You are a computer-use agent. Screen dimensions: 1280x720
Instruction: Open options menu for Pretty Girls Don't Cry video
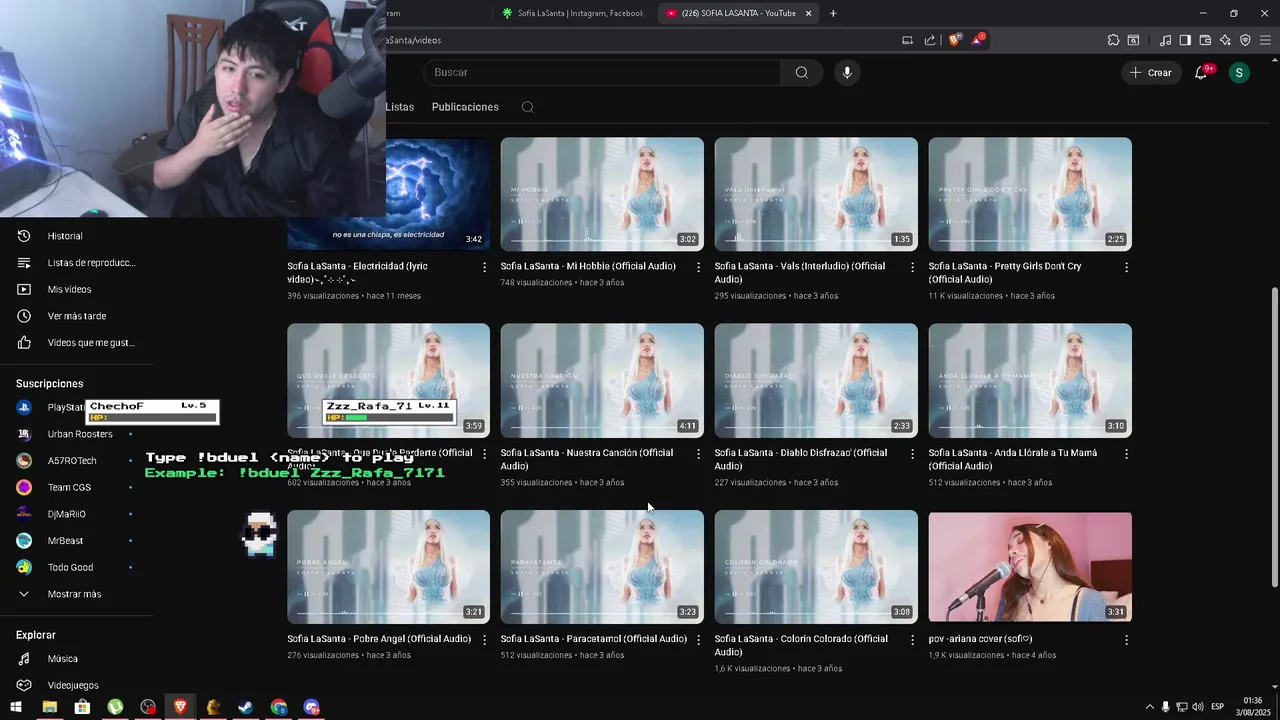tap(1126, 267)
